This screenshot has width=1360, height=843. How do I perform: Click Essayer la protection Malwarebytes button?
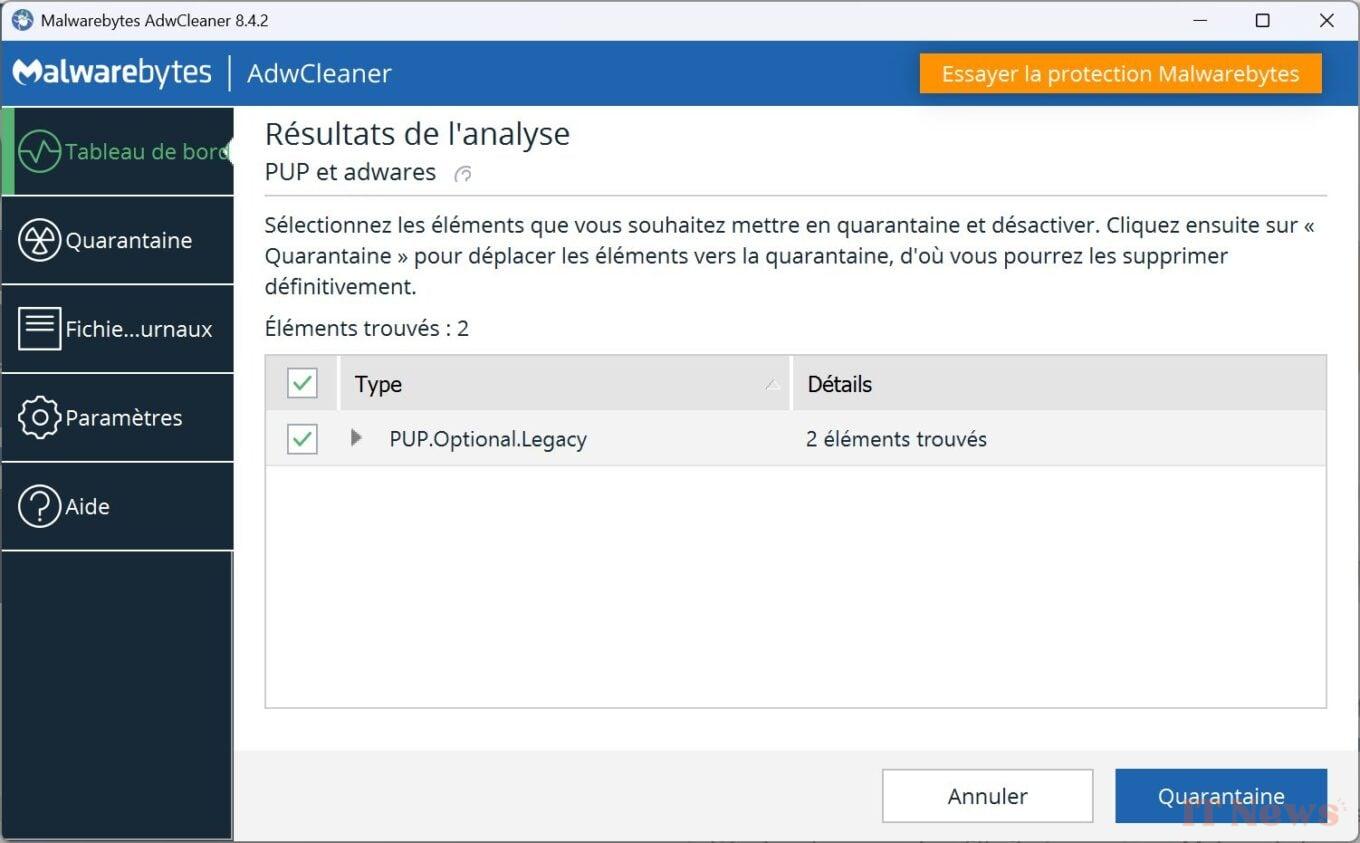tap(1120, 74)
